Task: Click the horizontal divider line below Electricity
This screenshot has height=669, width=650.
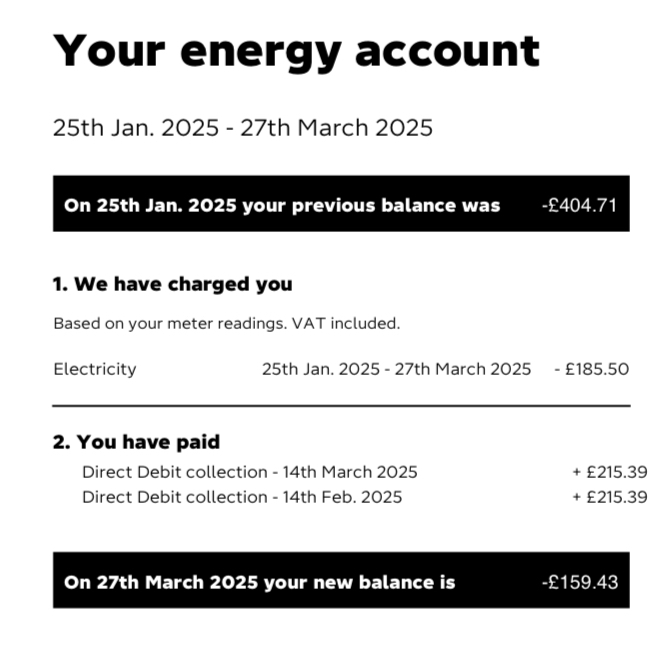Action: pos(341,406)
